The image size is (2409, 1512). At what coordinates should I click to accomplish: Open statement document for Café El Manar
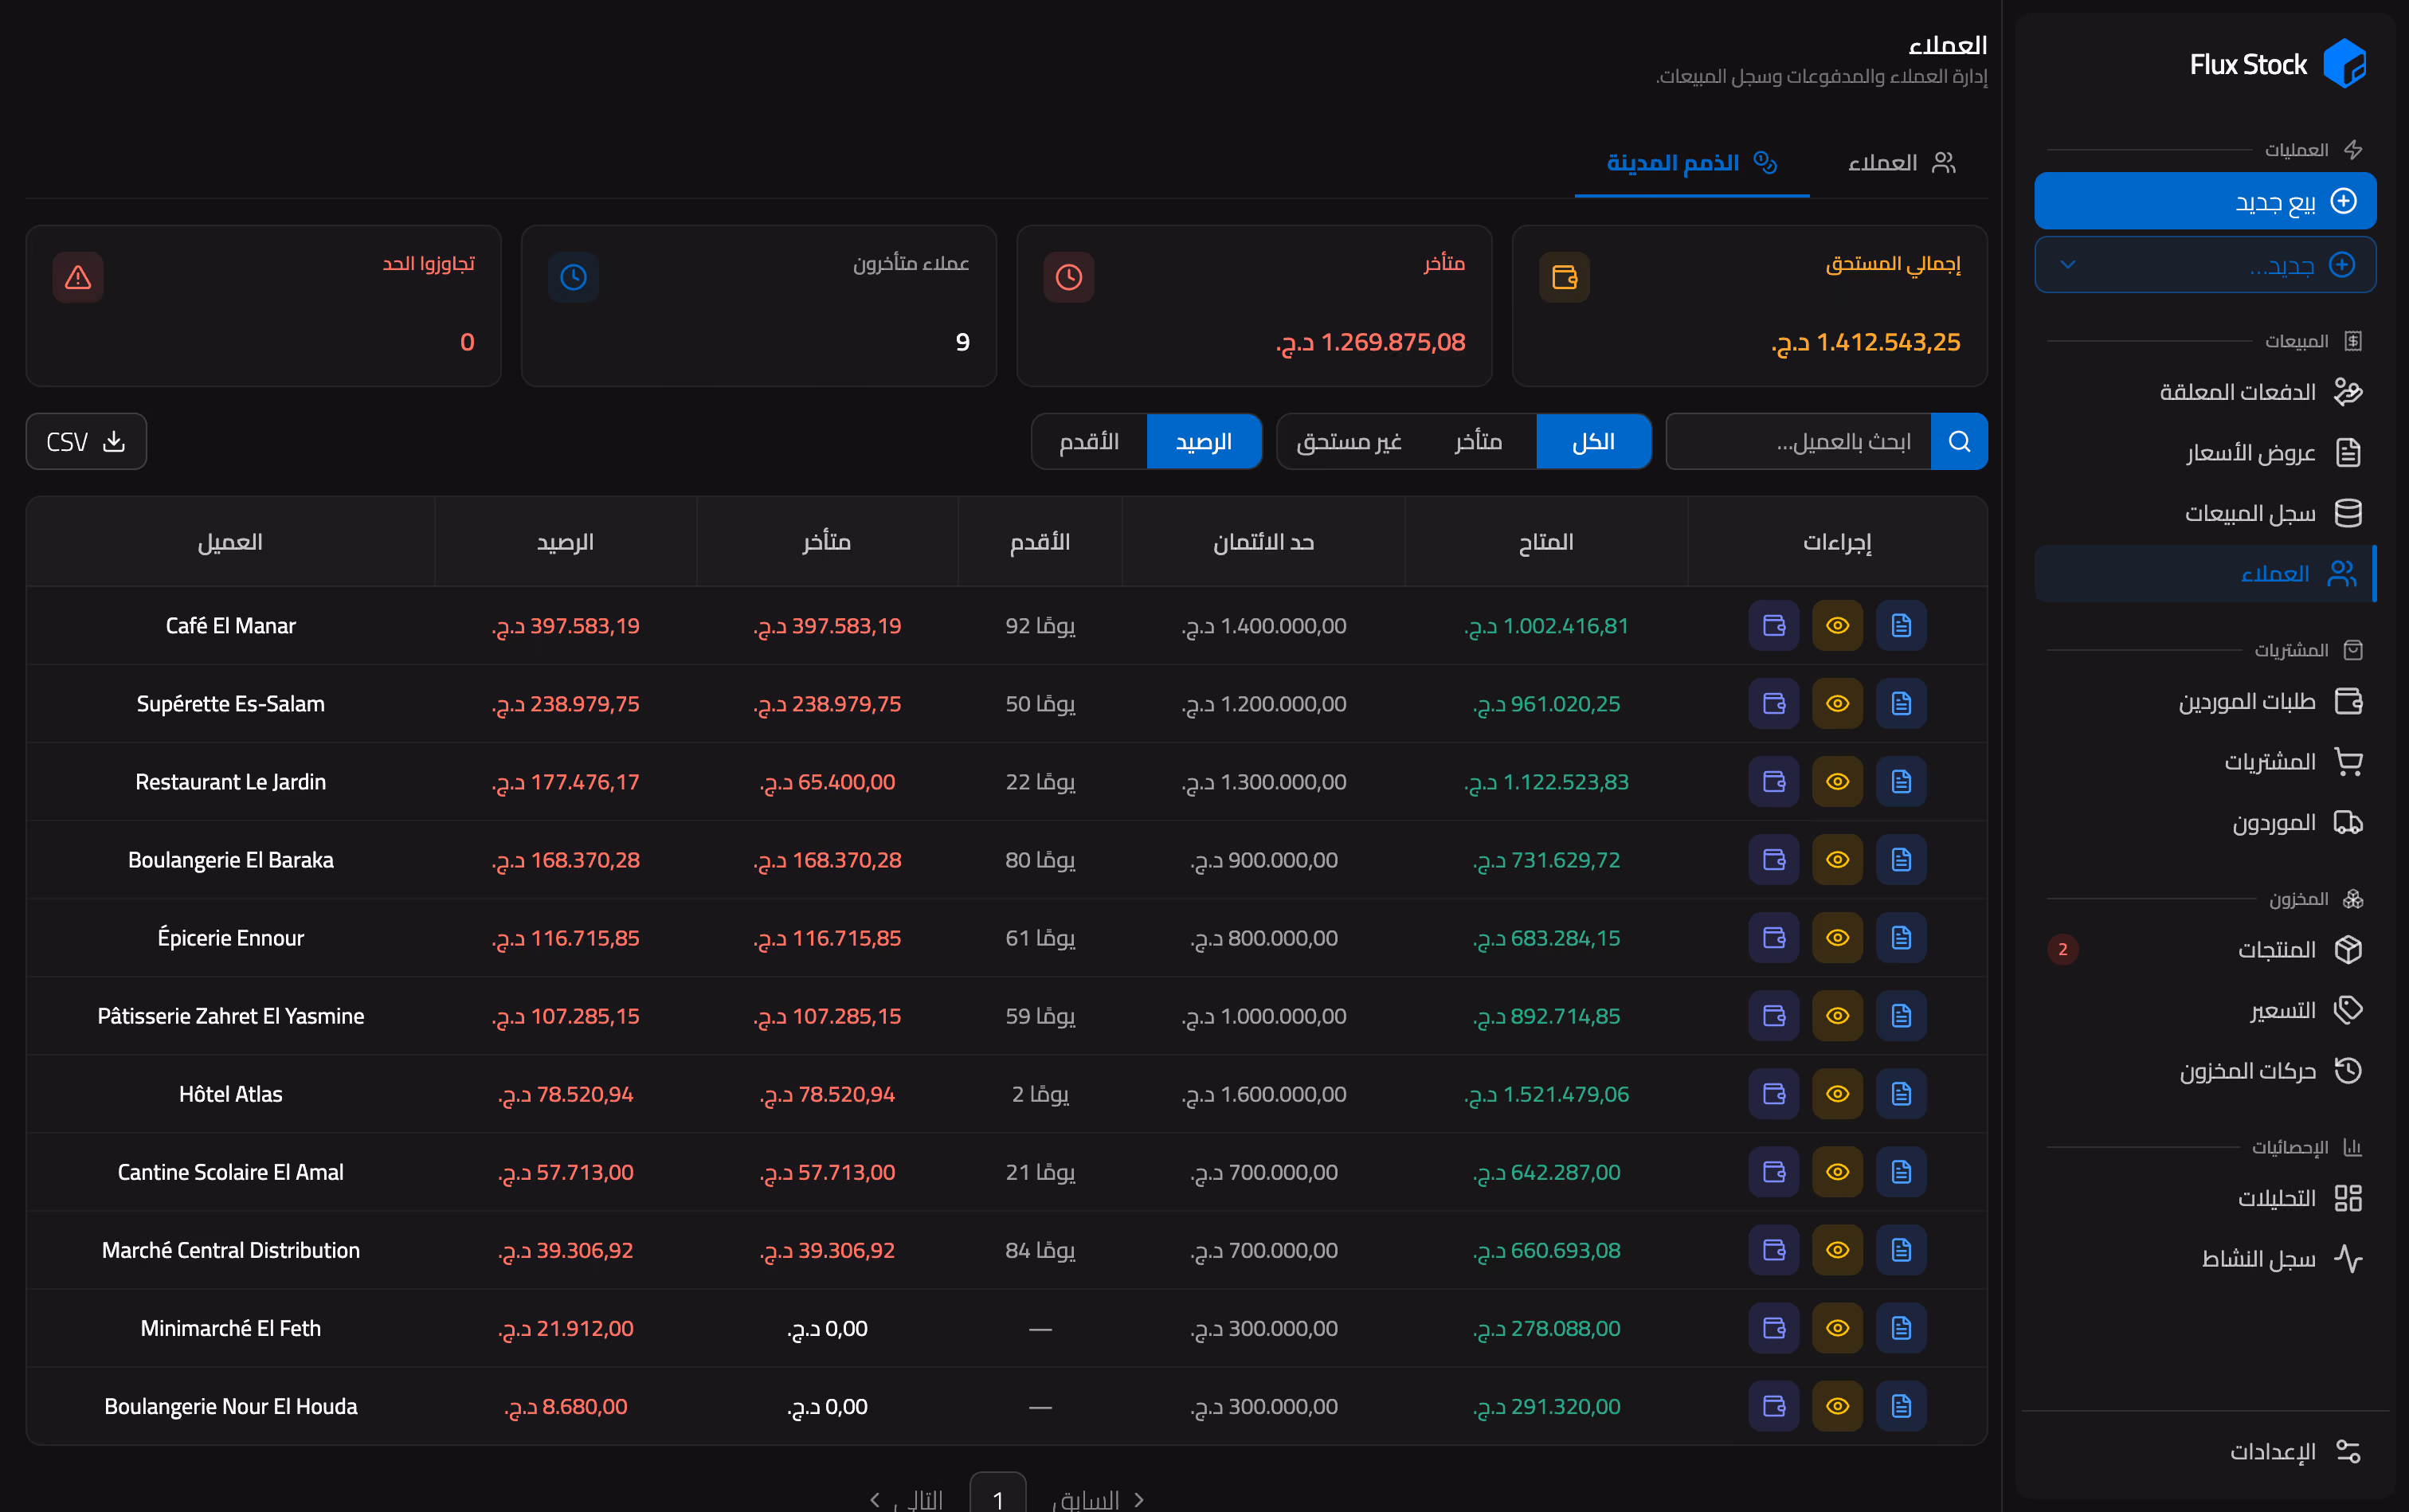coord(1901,626)
